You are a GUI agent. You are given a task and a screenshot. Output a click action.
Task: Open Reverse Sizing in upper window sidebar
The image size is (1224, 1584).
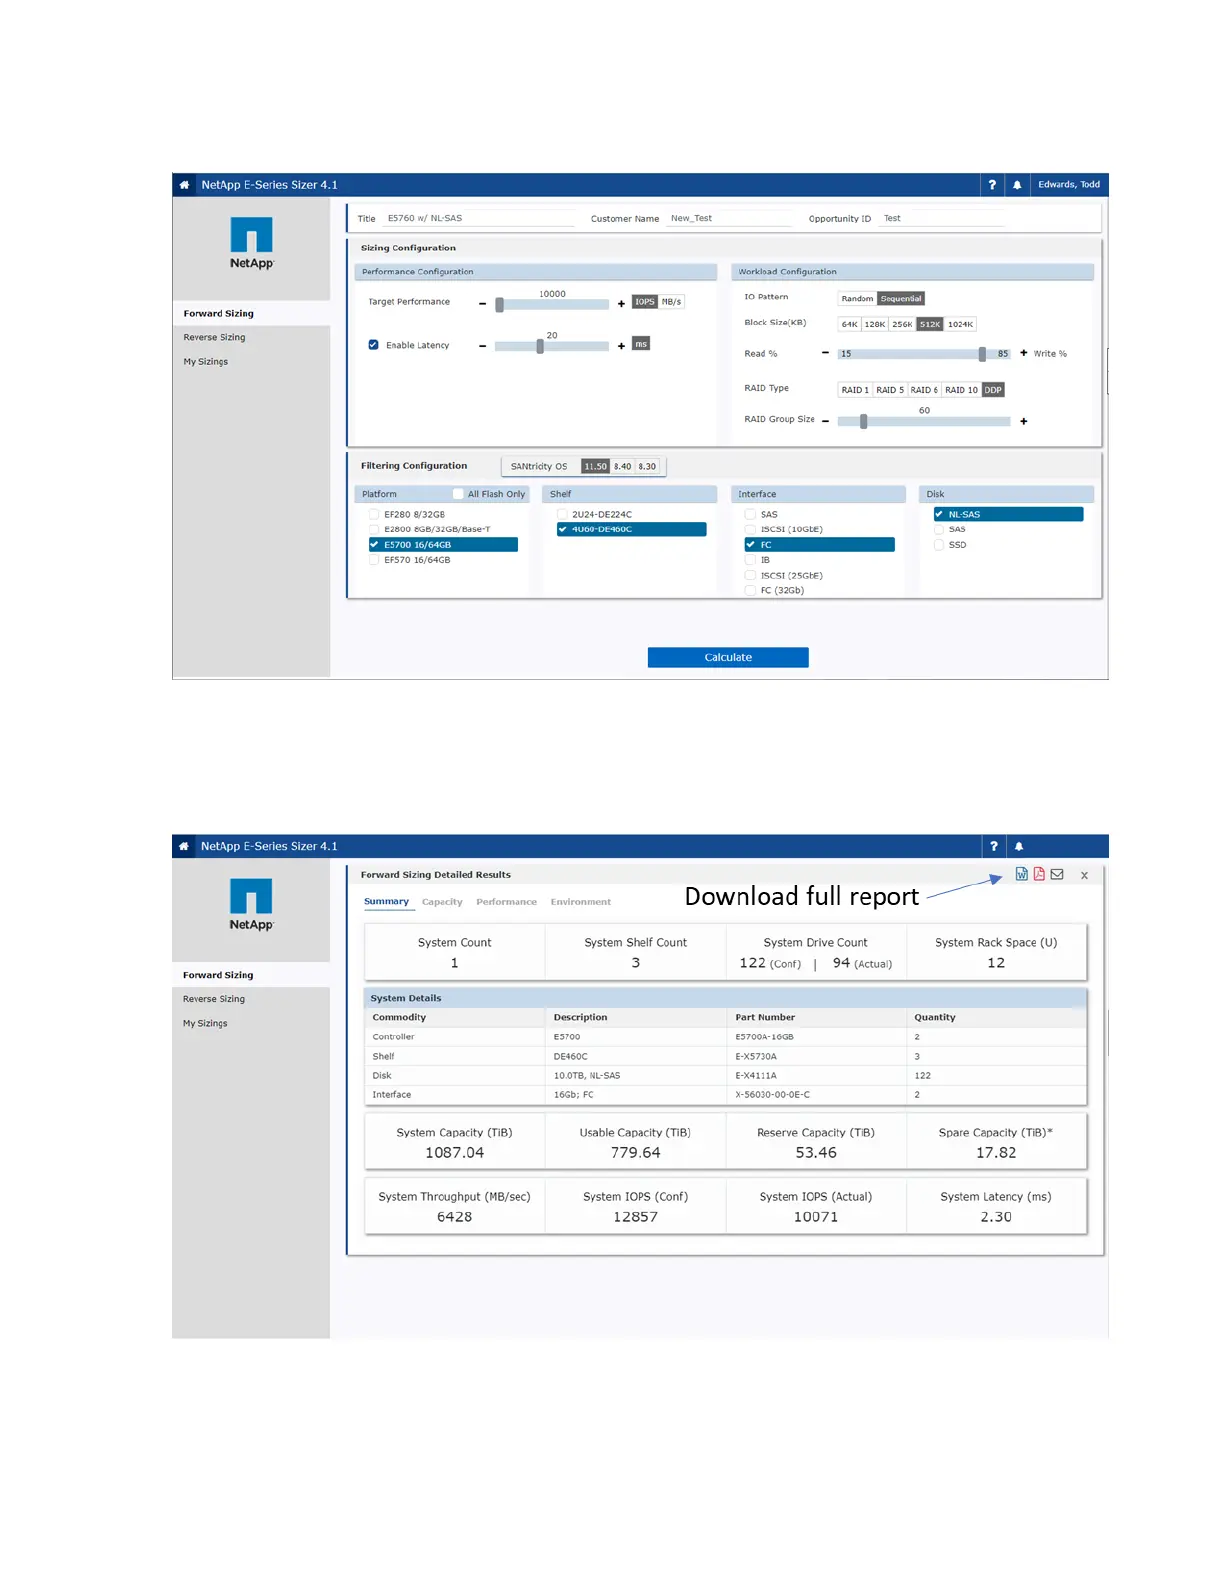214,338
